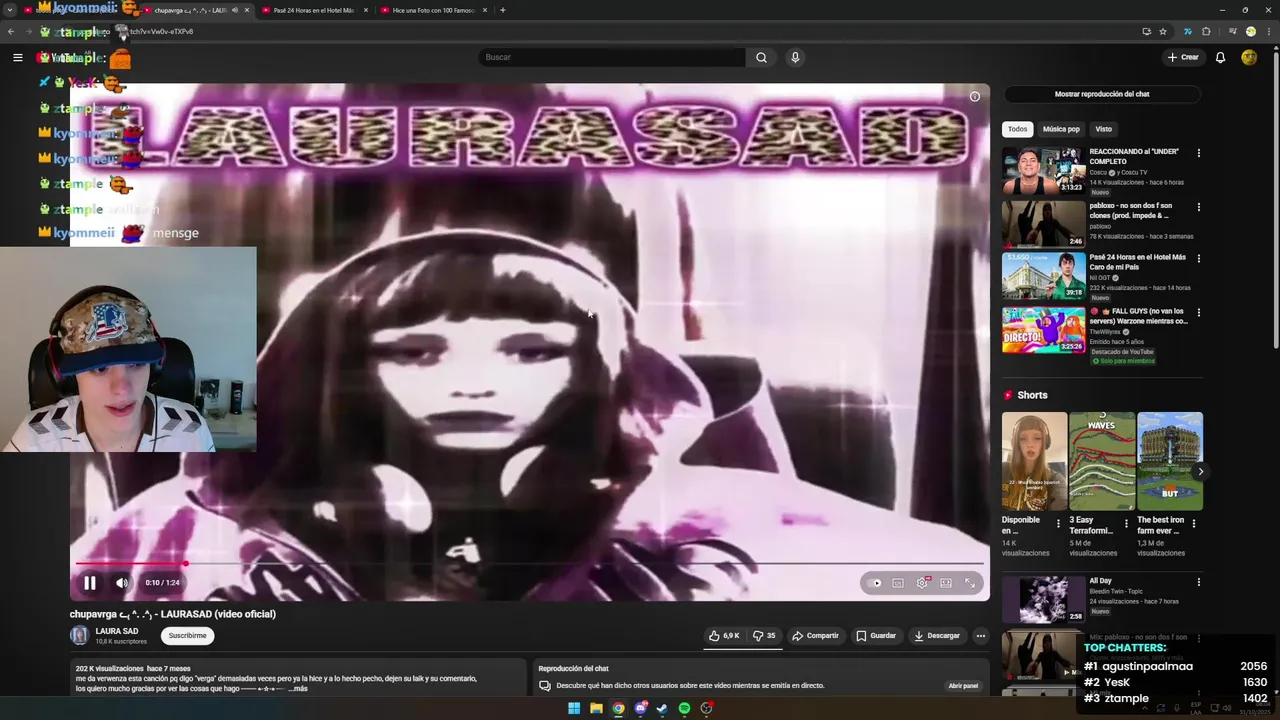The height and width of the screenshot is (720, 1280).
Task: Subscribe with the Suscribirme button
Action: click(x=187, y=636)
